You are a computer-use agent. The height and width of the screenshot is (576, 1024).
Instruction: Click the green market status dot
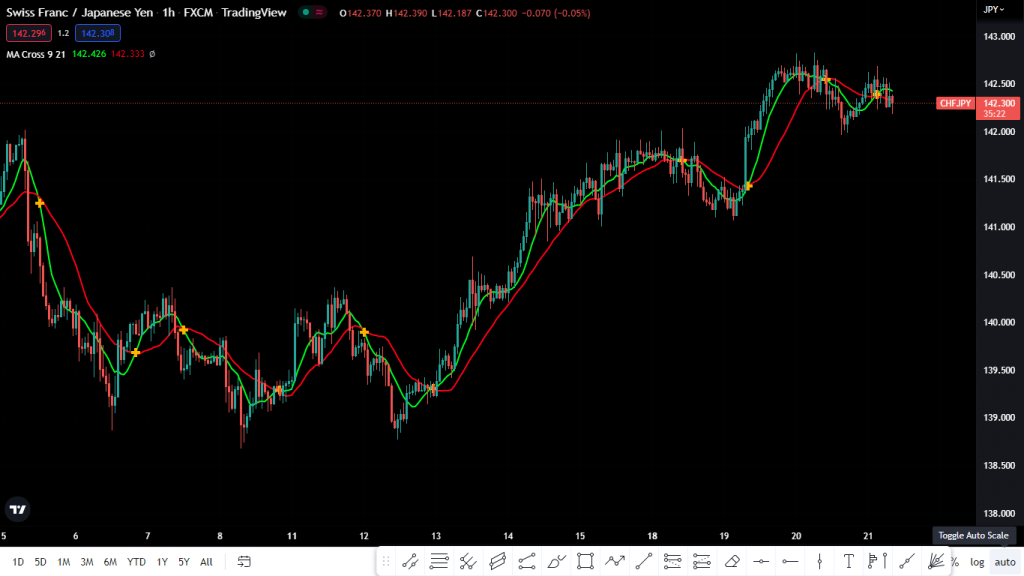tap(306, 12)
